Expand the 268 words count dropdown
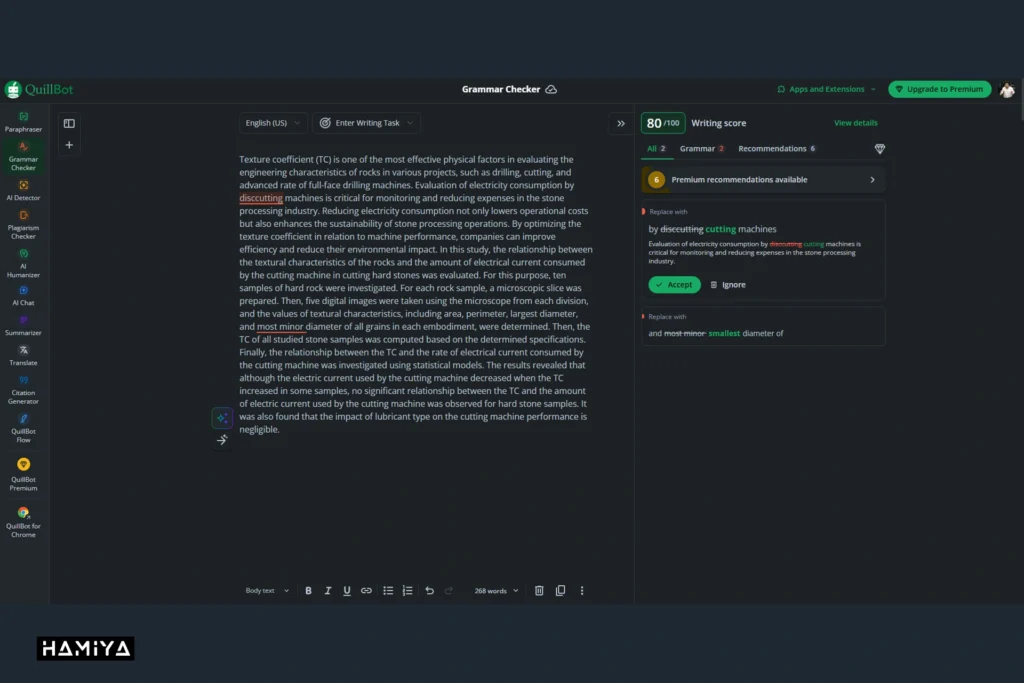The image size is (1024, 683). pyautogui.click(x=496, y=591)
